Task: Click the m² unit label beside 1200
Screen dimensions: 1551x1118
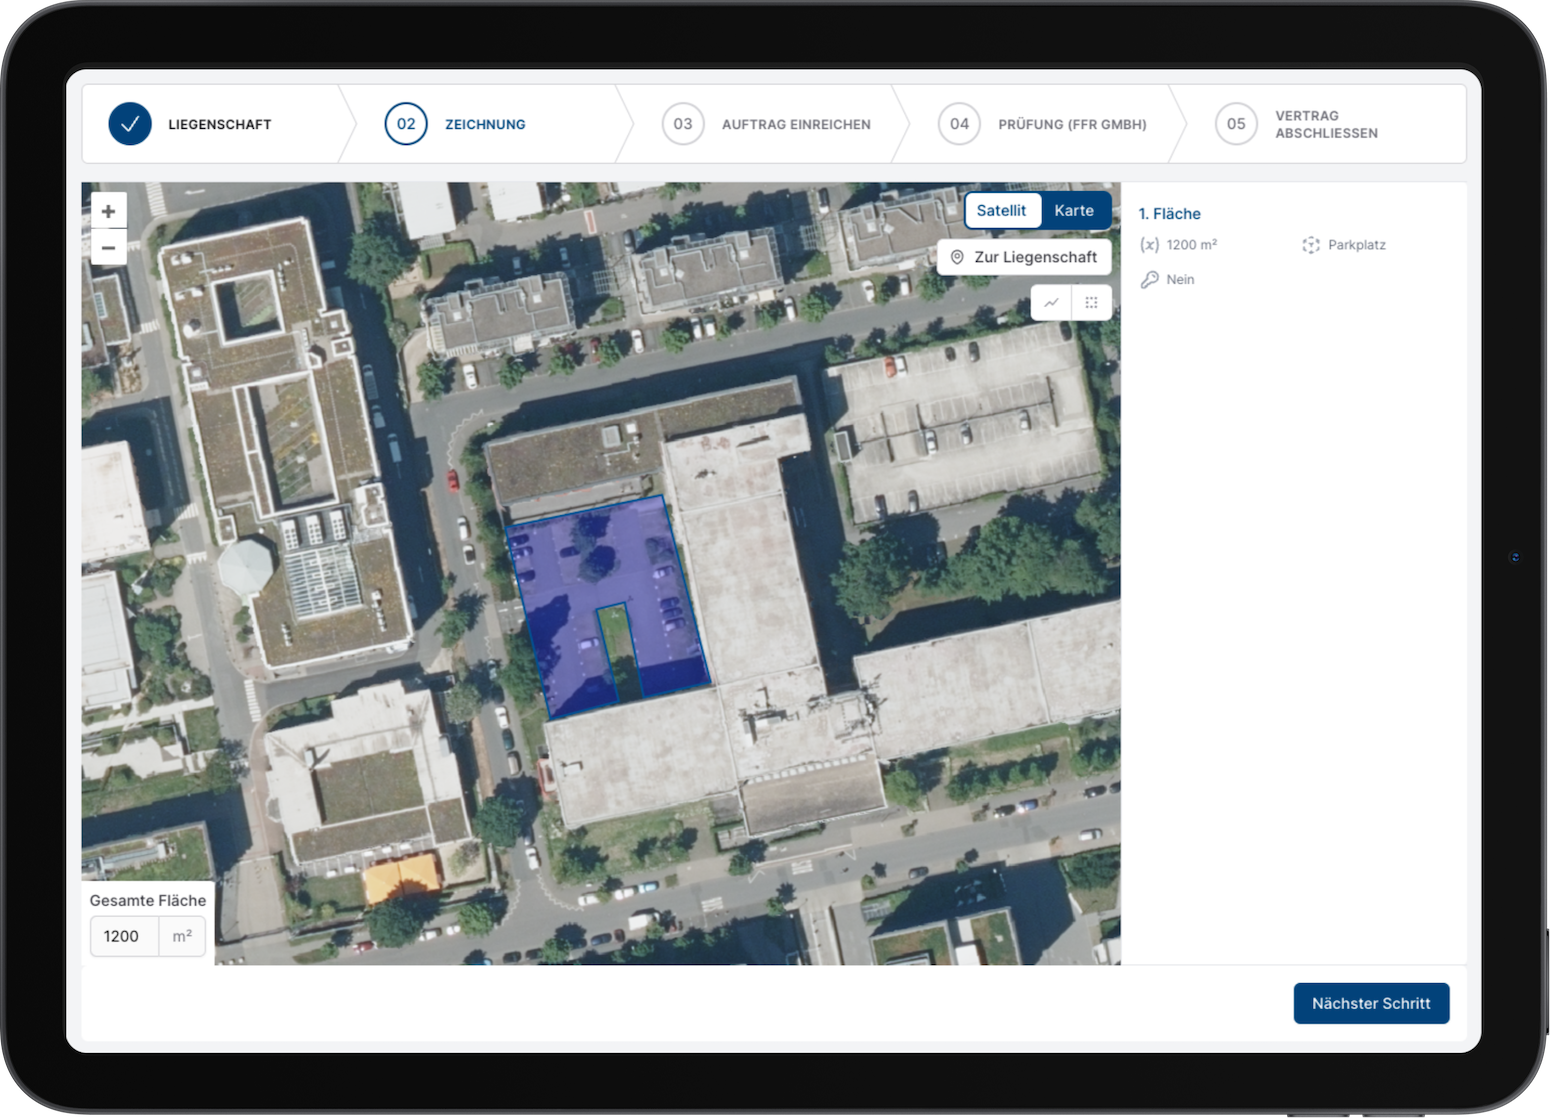Action: point(182,936)
